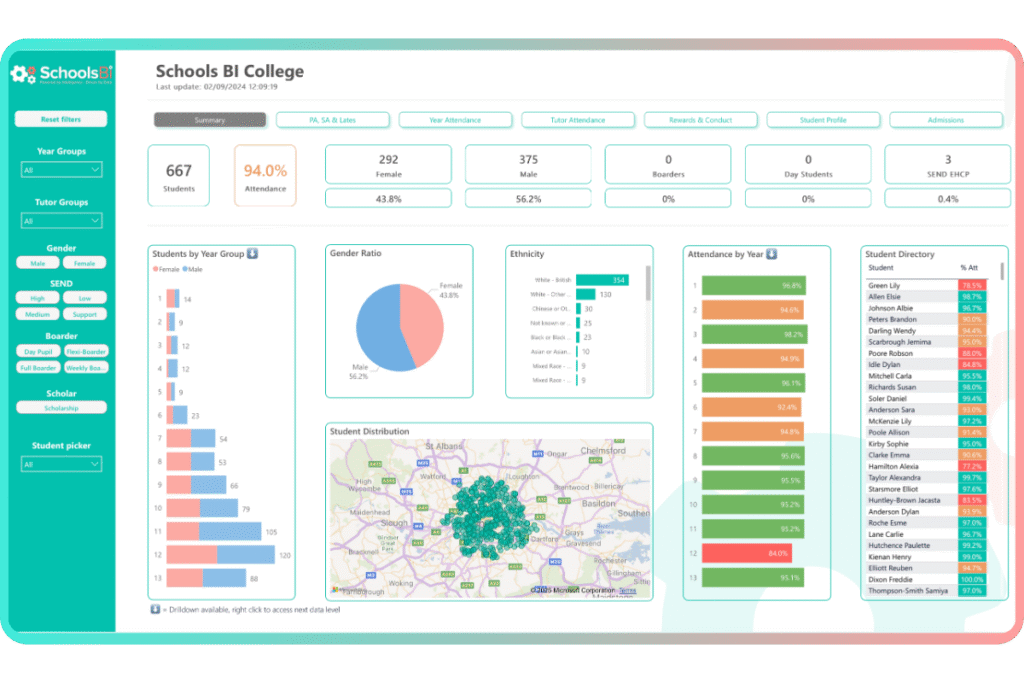Click the Female legend marker in year chart
The height and width of the screenshot is (683, 1024).
coord(156,270)
